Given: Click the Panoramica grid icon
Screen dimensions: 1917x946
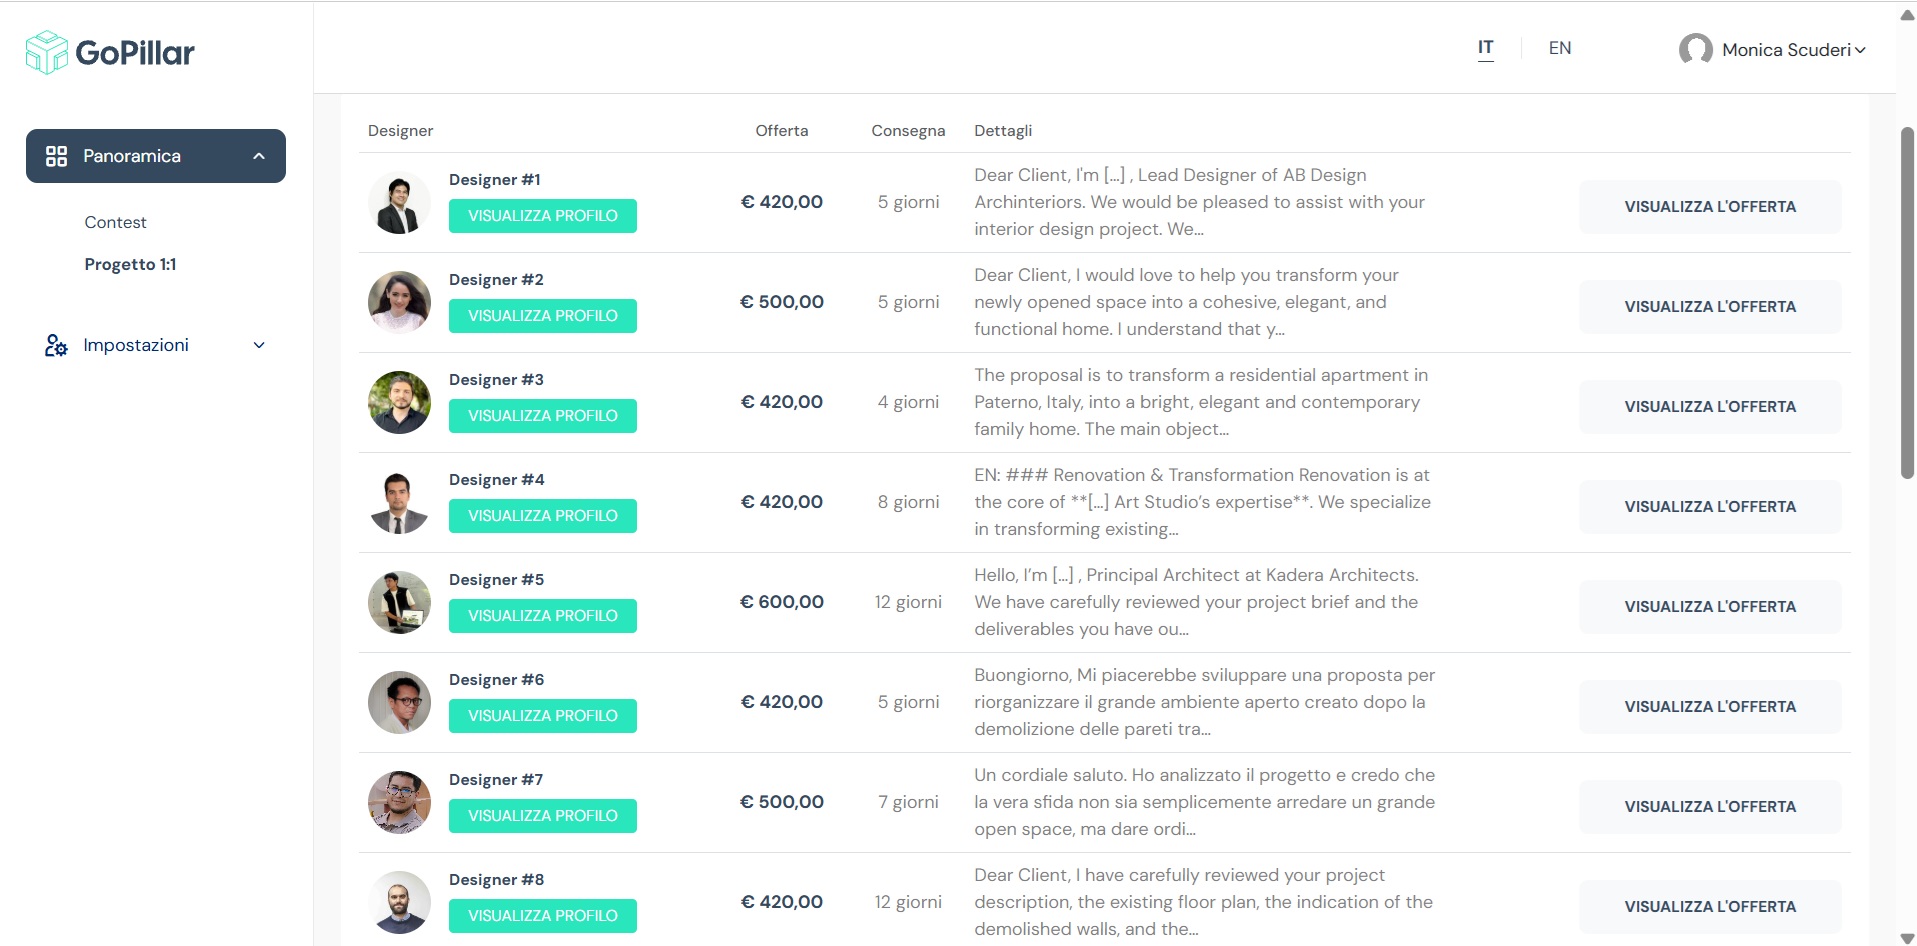Looking at the screenshot, I should click(x=56, y=156).
